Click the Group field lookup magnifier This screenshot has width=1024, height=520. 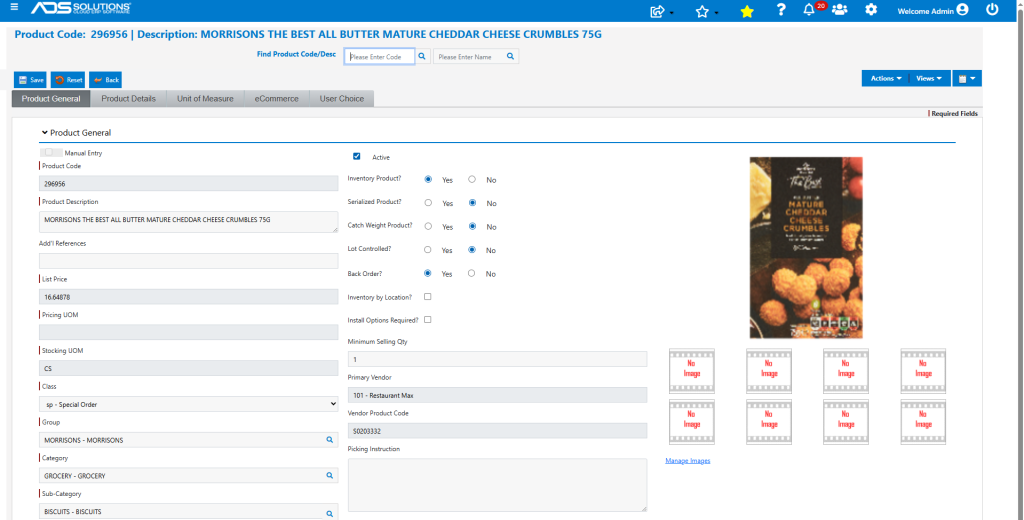tap(330, 440)
